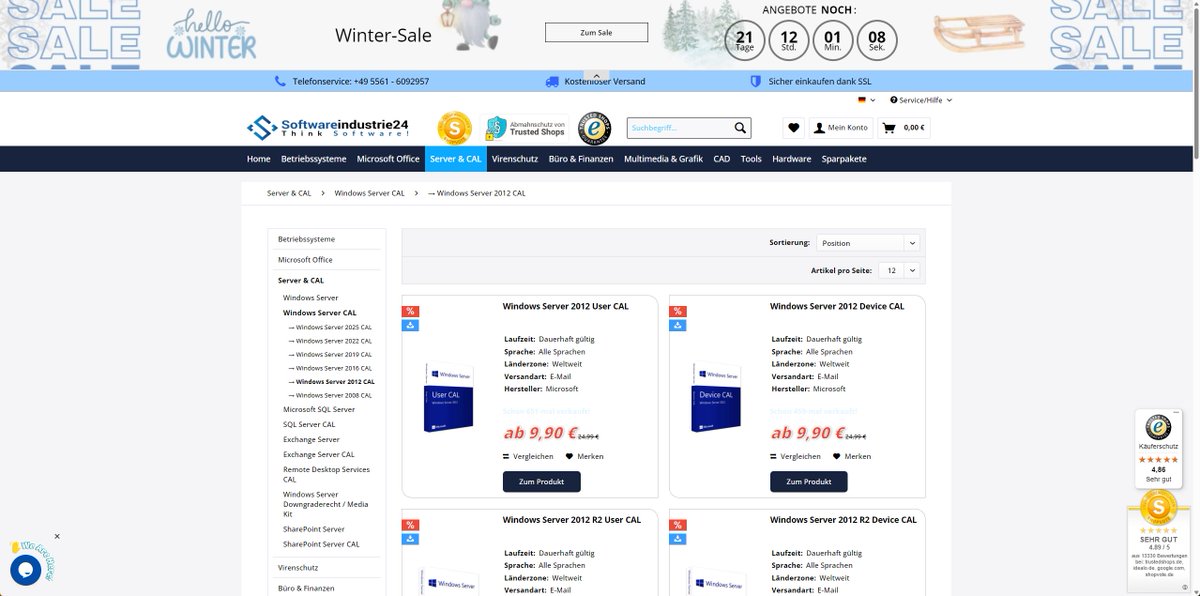1200x596 pixels.
Task: Click Vergleichen for Windows Server 2012 User CAL
Action: tap(528, 456)
